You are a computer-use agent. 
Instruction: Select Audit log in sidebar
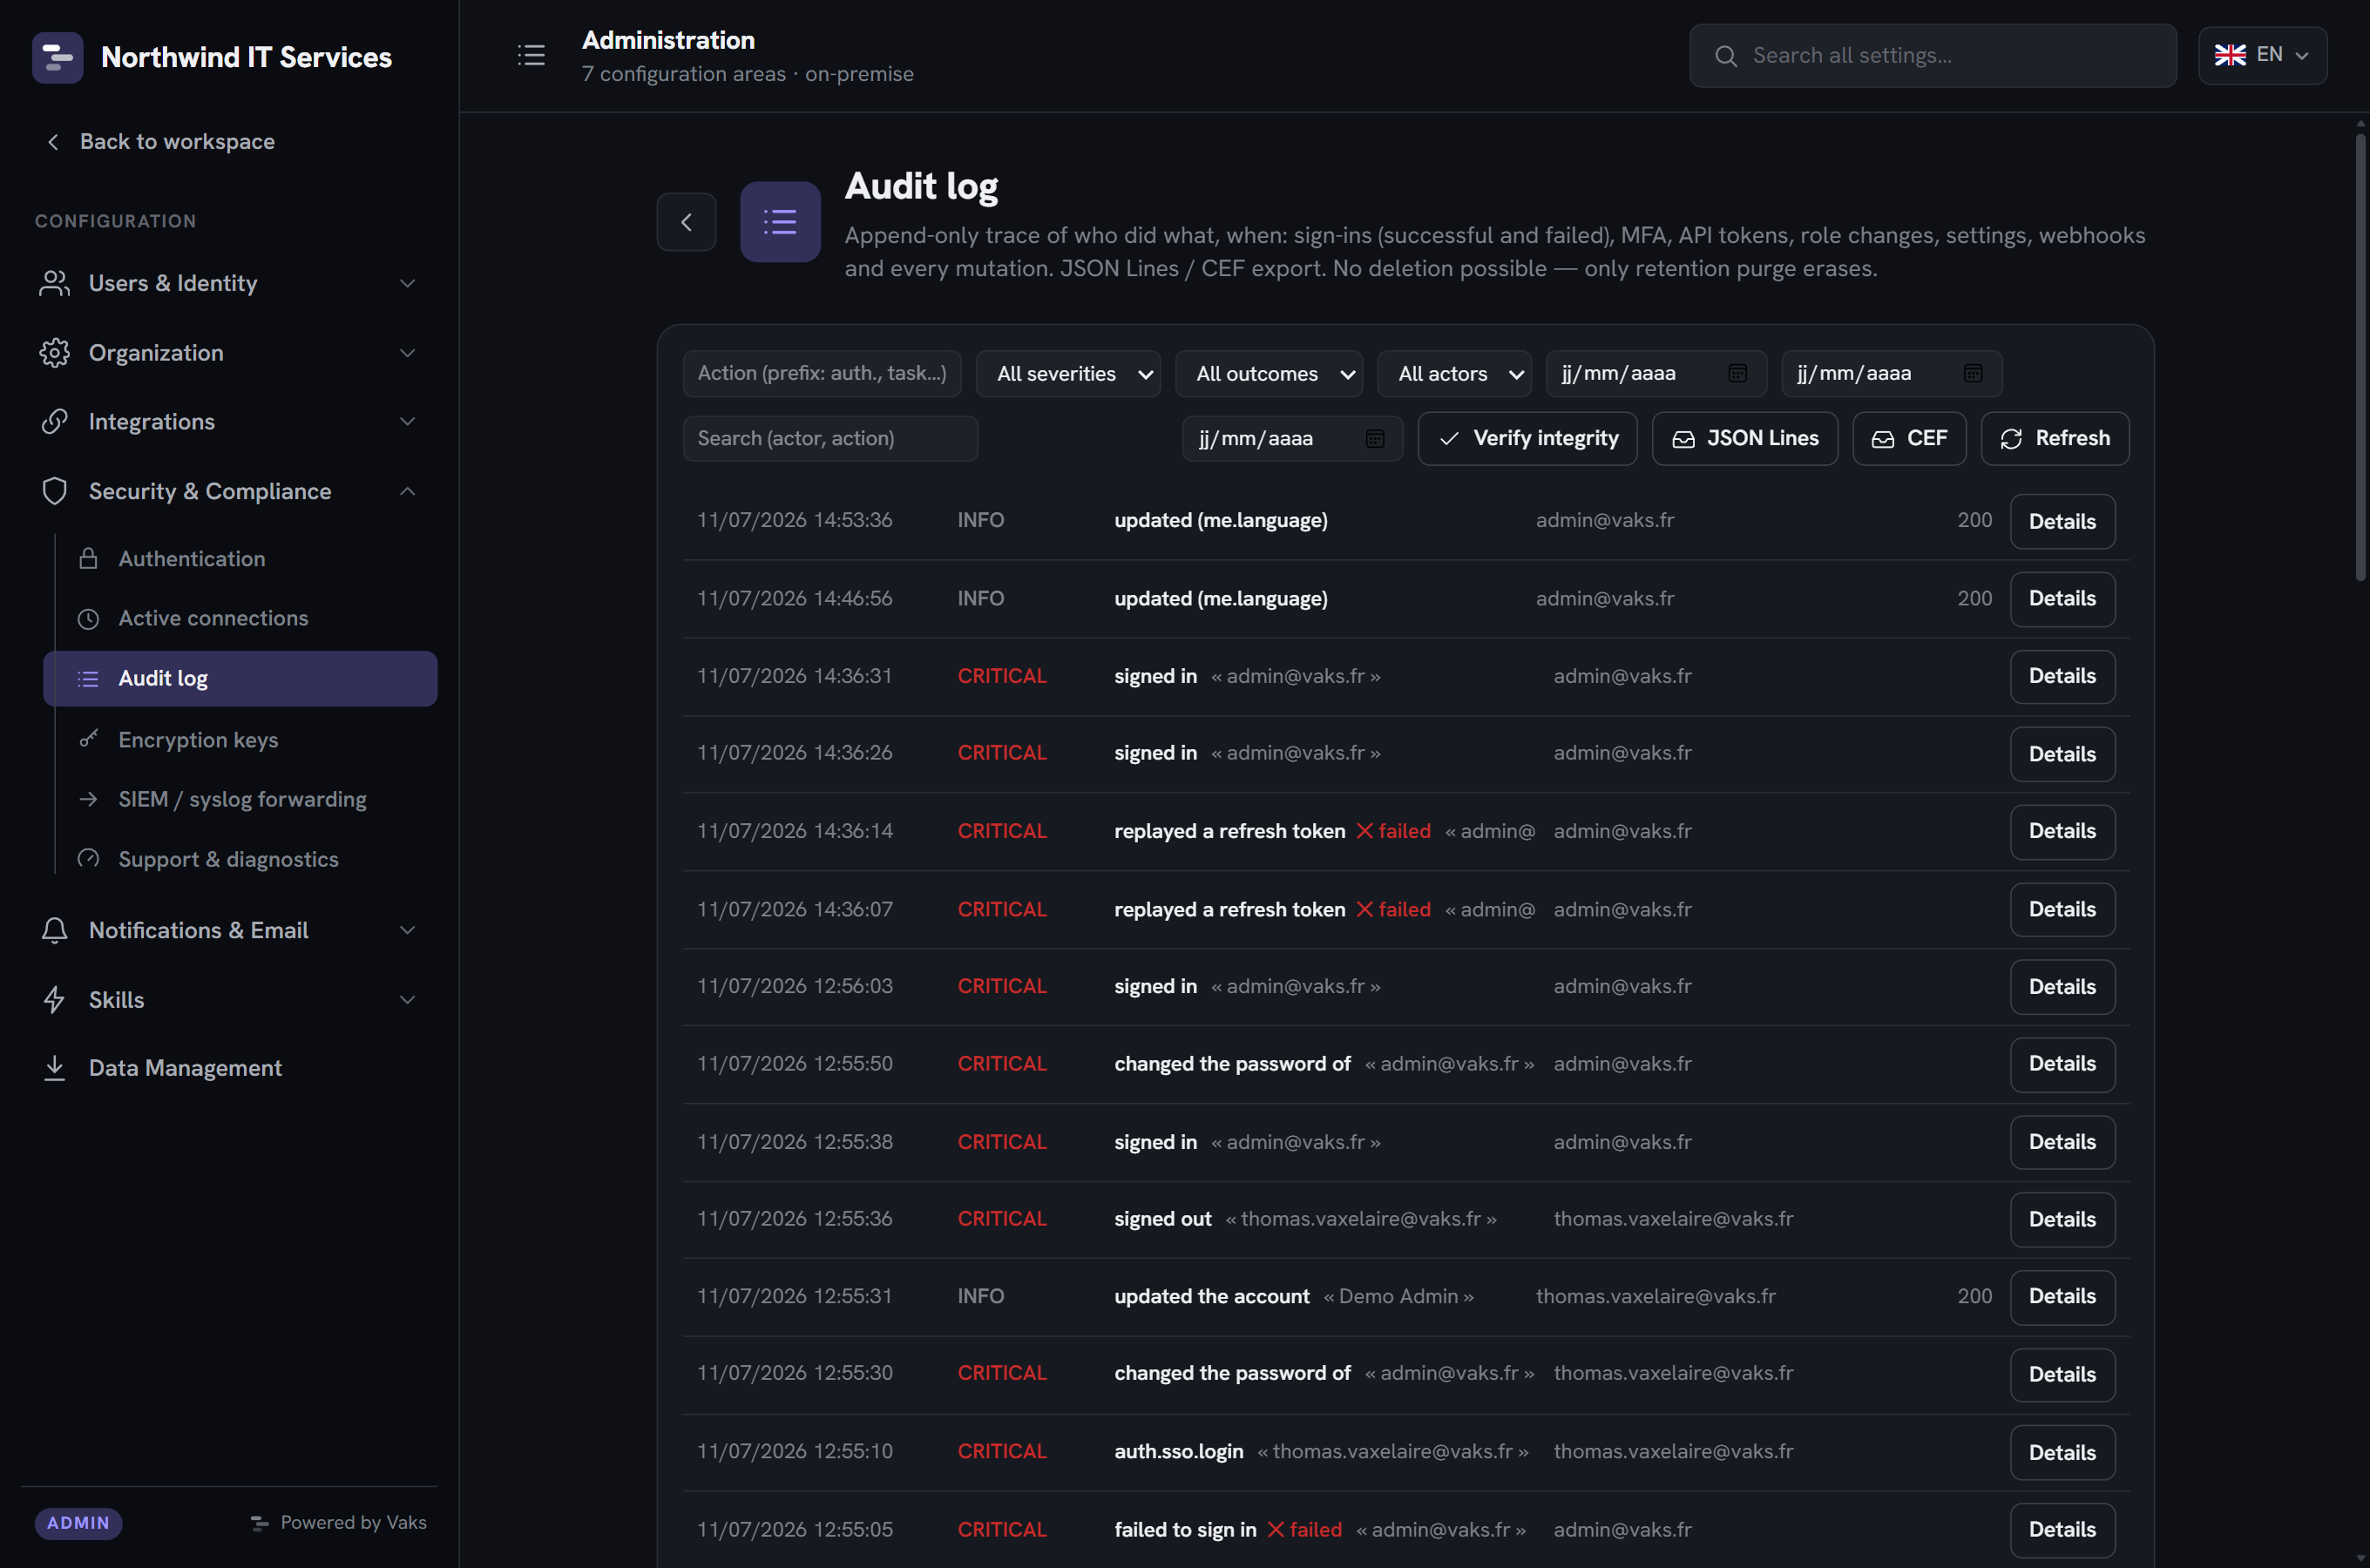pos(240,679)
